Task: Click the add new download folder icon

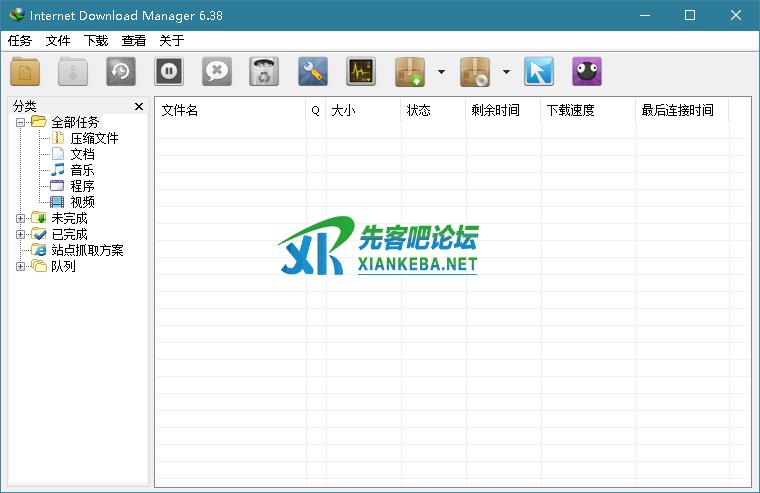Action: pos(25,72)
